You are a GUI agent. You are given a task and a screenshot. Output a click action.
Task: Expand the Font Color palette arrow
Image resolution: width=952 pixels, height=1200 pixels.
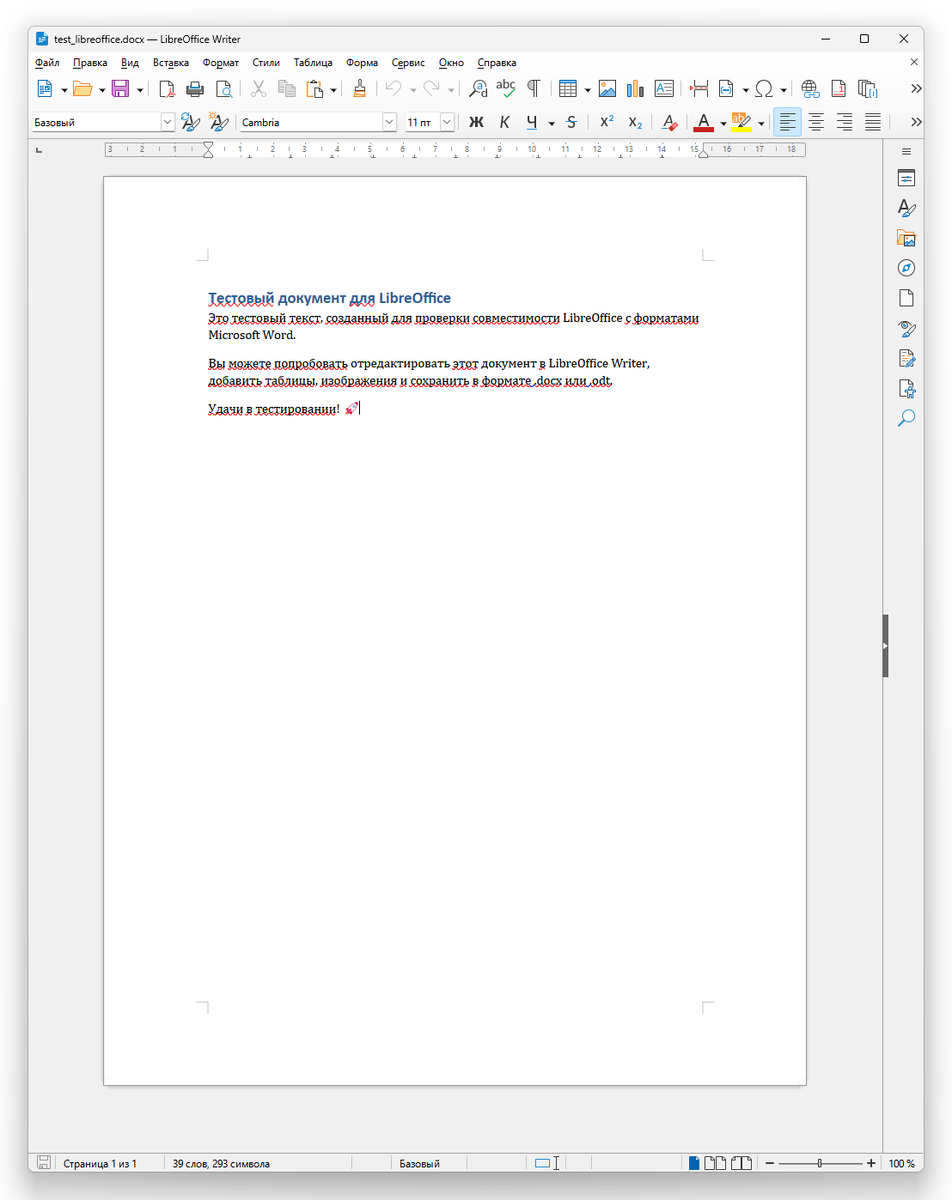(x=723, y=122)
